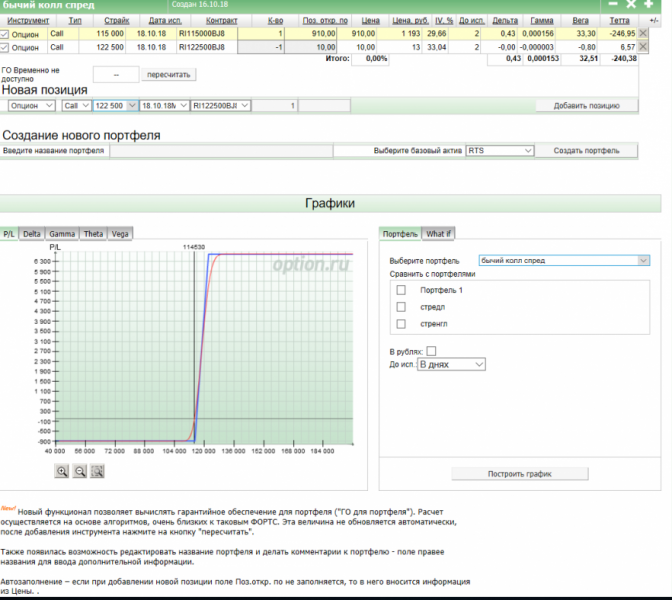This screenshot has width=672, height=600.
Task: Expand the "До исп." days dropdown
Action: point(451,365)
